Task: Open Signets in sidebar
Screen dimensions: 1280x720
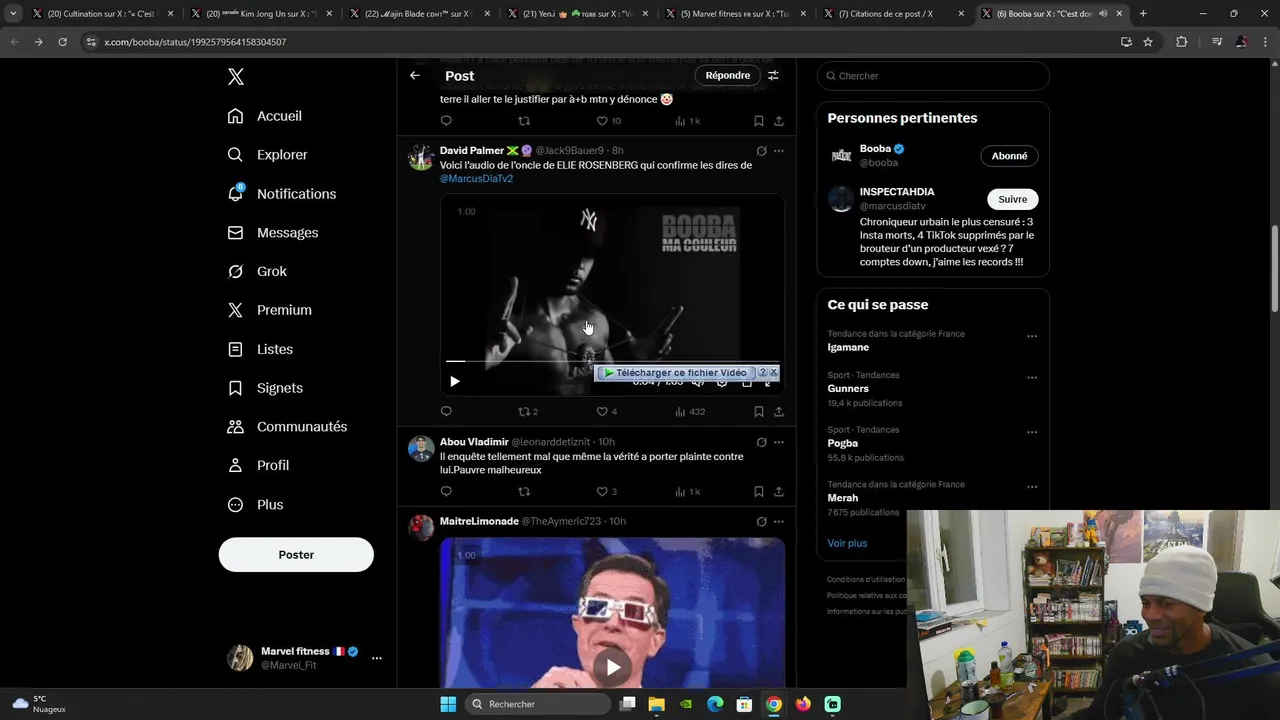Action: click(x=265, y=388)
